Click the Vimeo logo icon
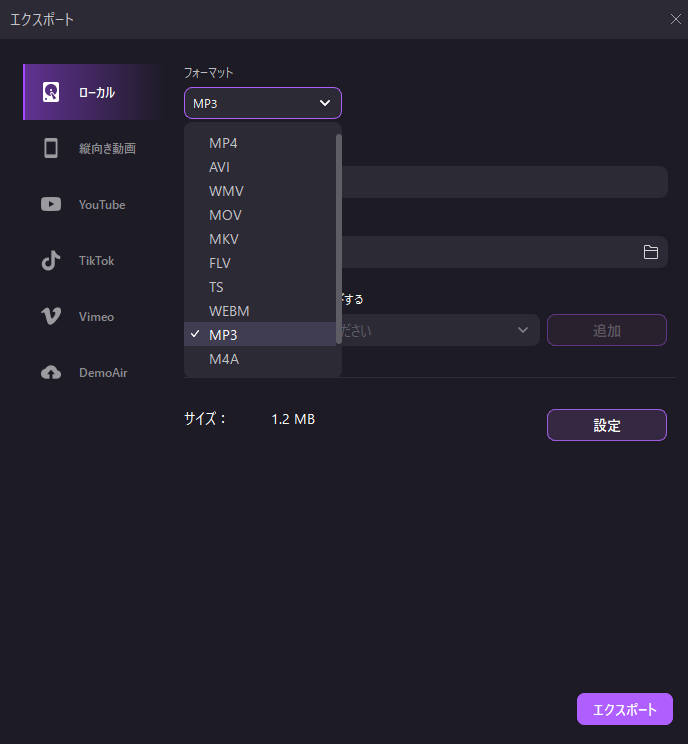 point(51,316)
